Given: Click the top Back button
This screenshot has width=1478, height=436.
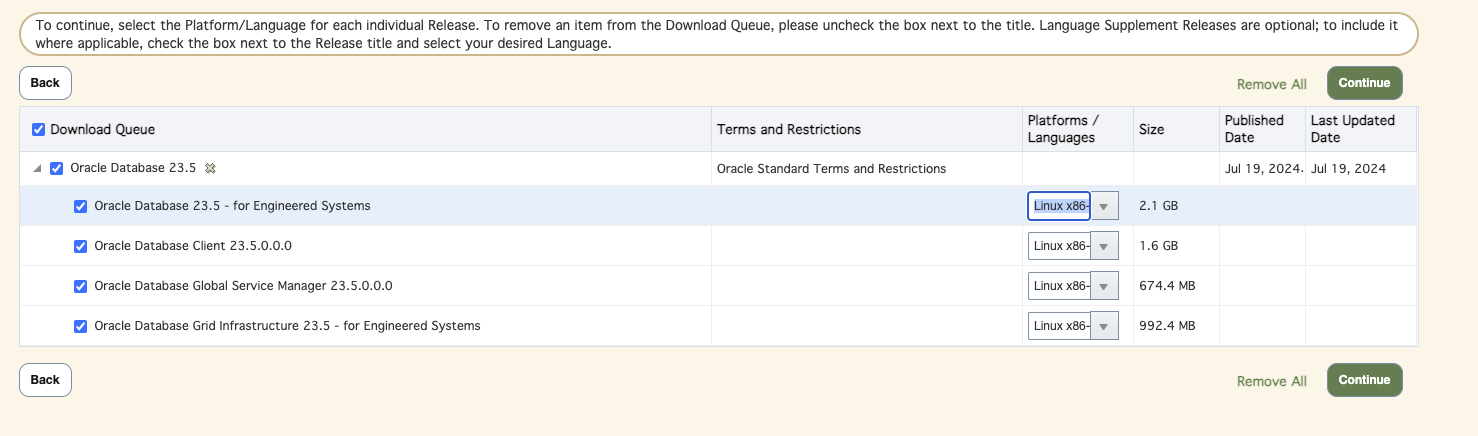Looking at the screenshot, I should [x=45, y=83].
